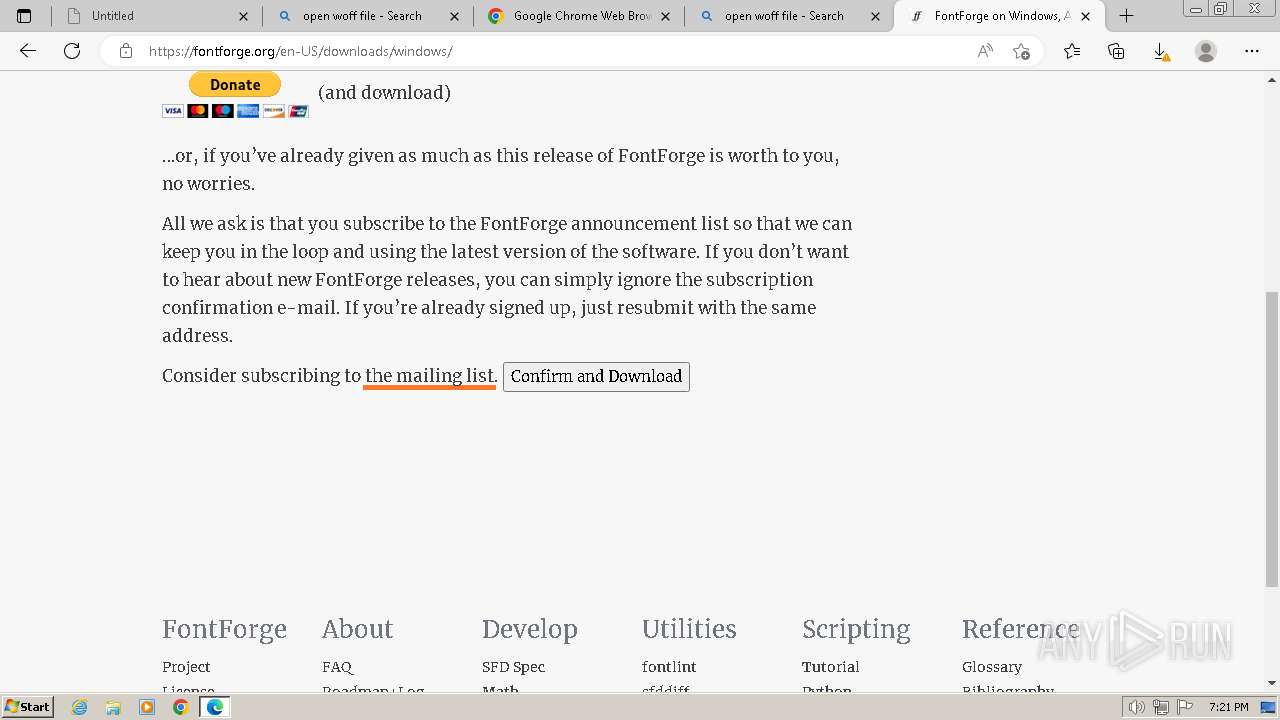Switch to second 'open woff file - Search' tab
The image size is (1280, 720).
pyautogui.click(x=790, y=16)
